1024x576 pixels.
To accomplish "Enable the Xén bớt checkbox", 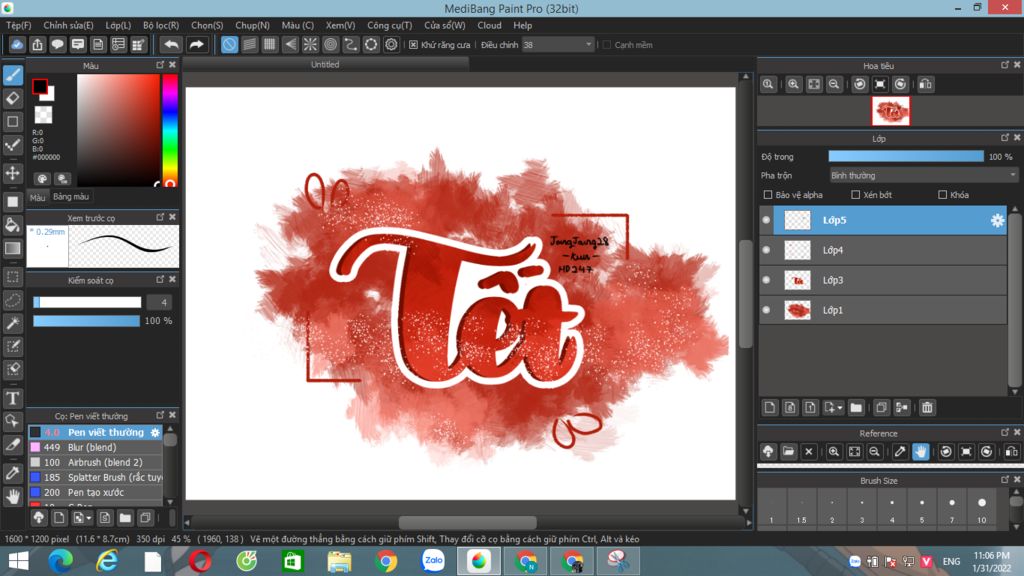I will (x=856, y=195).
